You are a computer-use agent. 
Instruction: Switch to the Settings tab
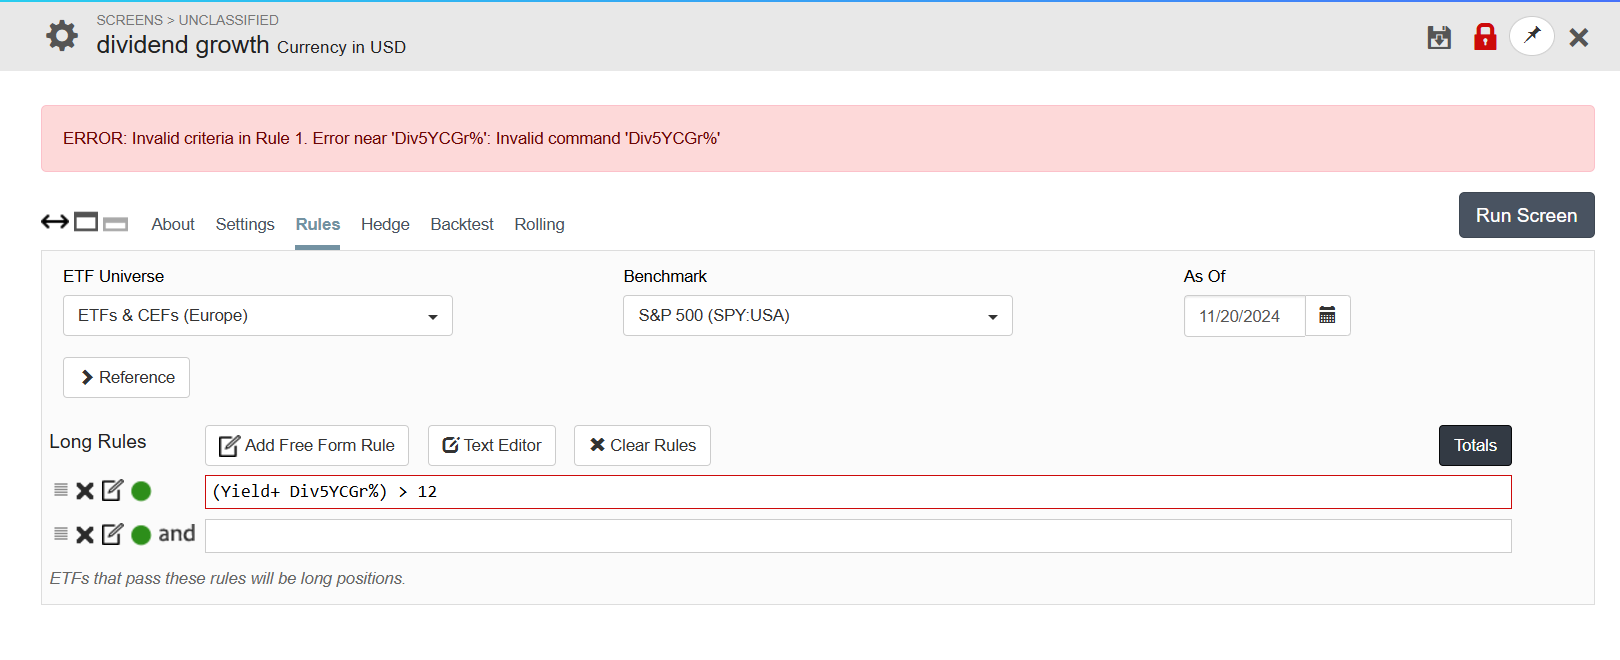click(245, 225)
